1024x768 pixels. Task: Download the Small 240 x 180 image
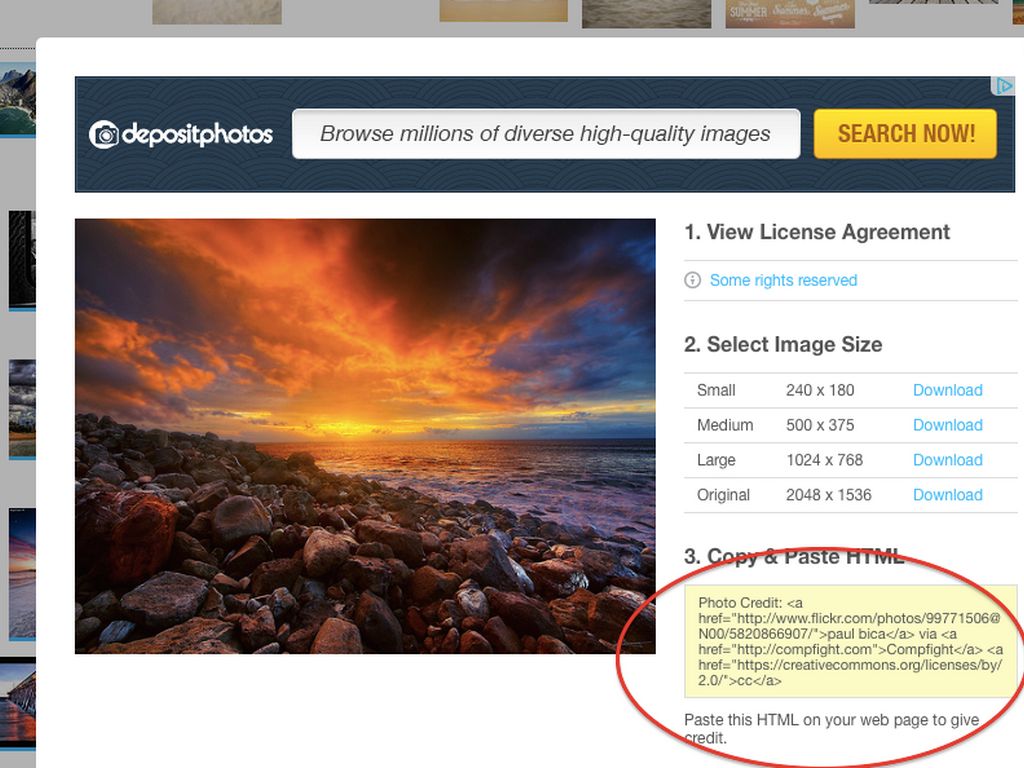[947, 390]
